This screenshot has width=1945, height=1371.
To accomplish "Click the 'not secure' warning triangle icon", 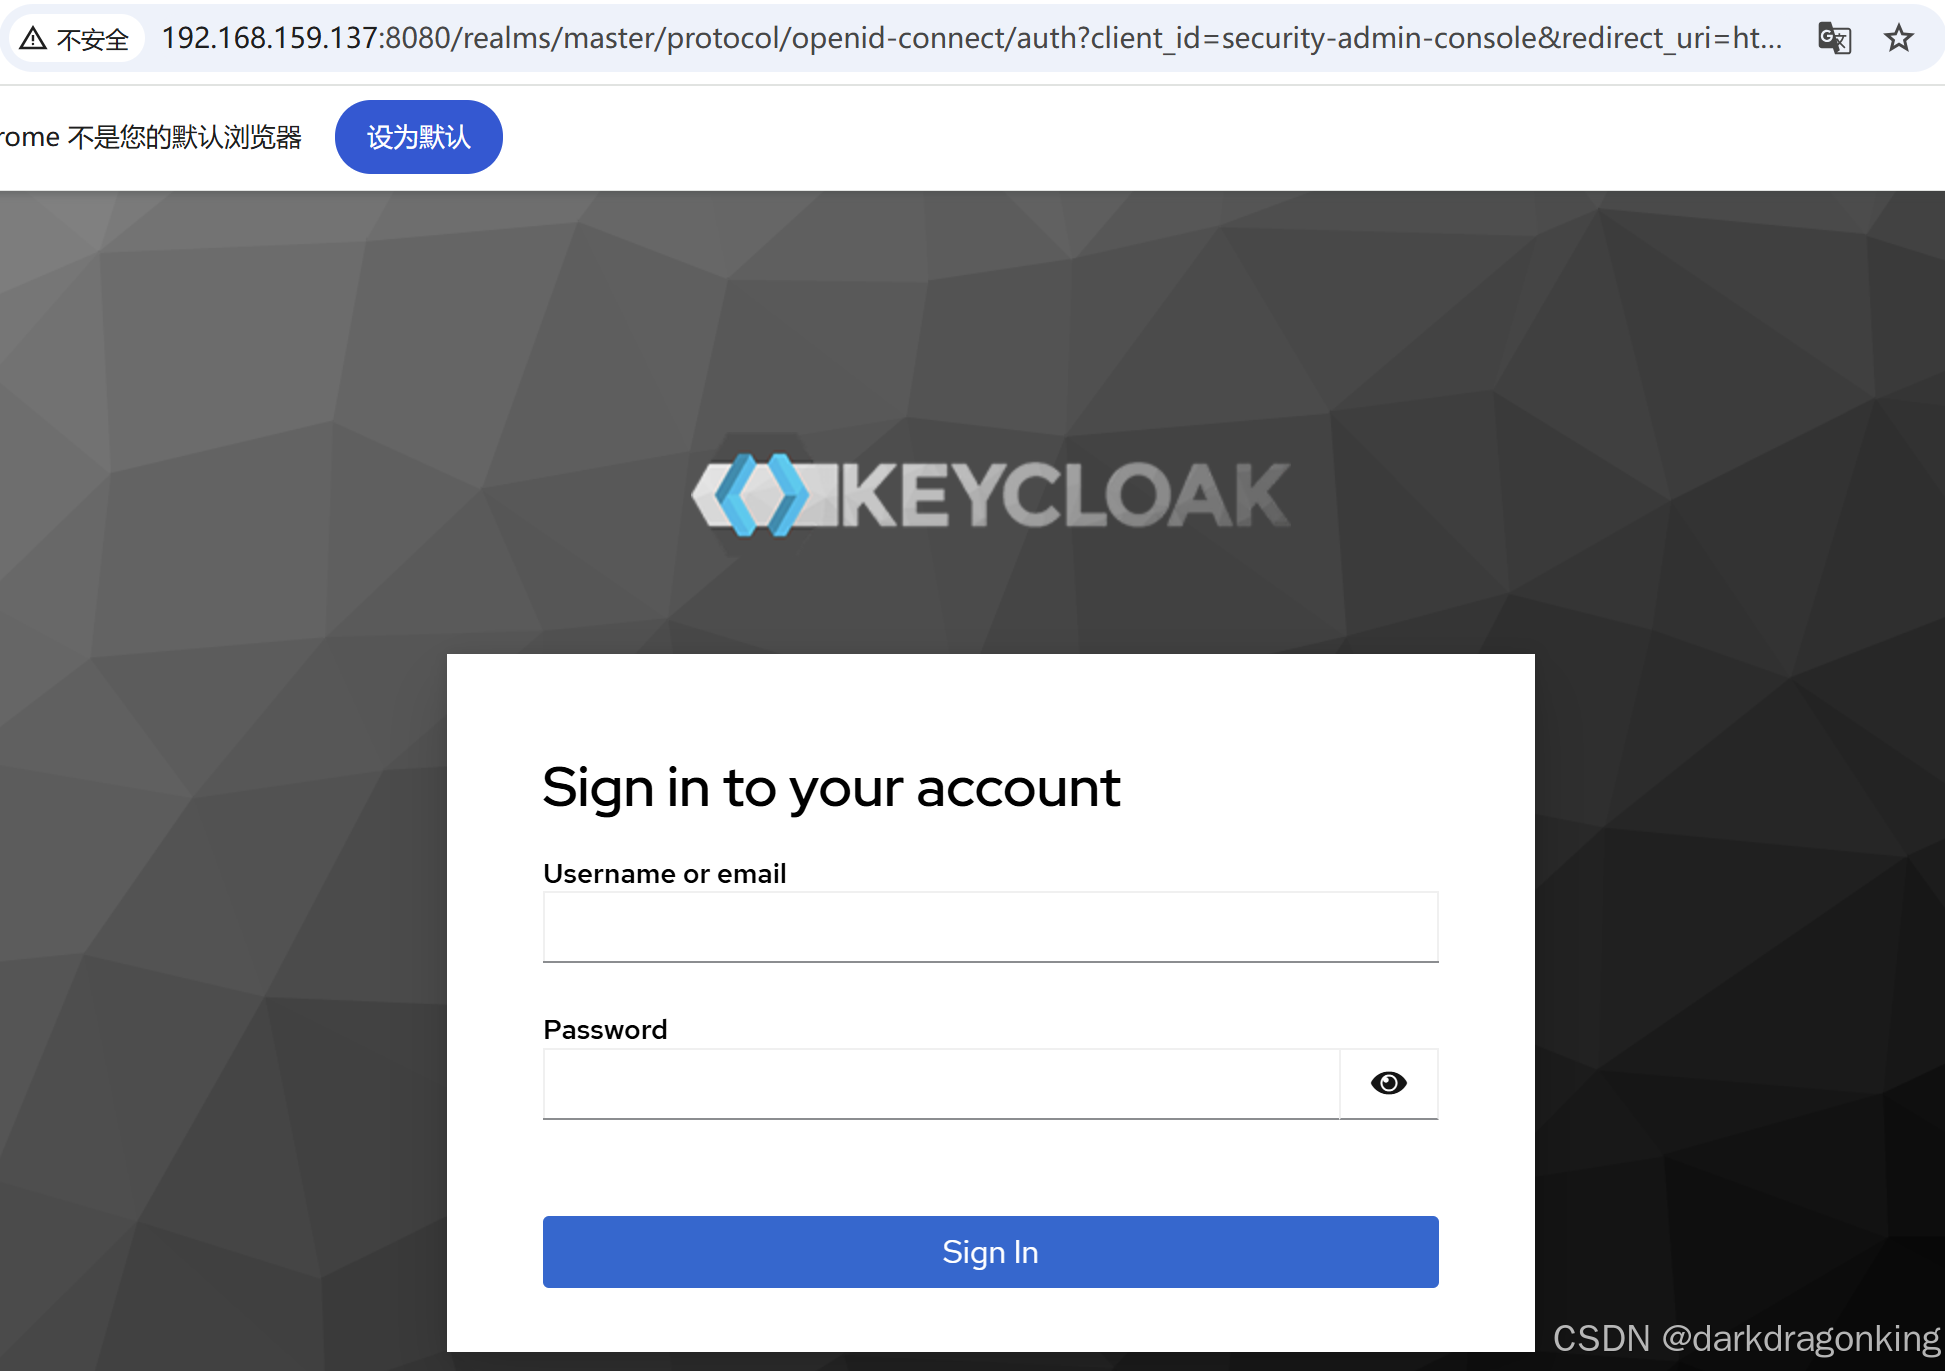I will pos(33,36).
